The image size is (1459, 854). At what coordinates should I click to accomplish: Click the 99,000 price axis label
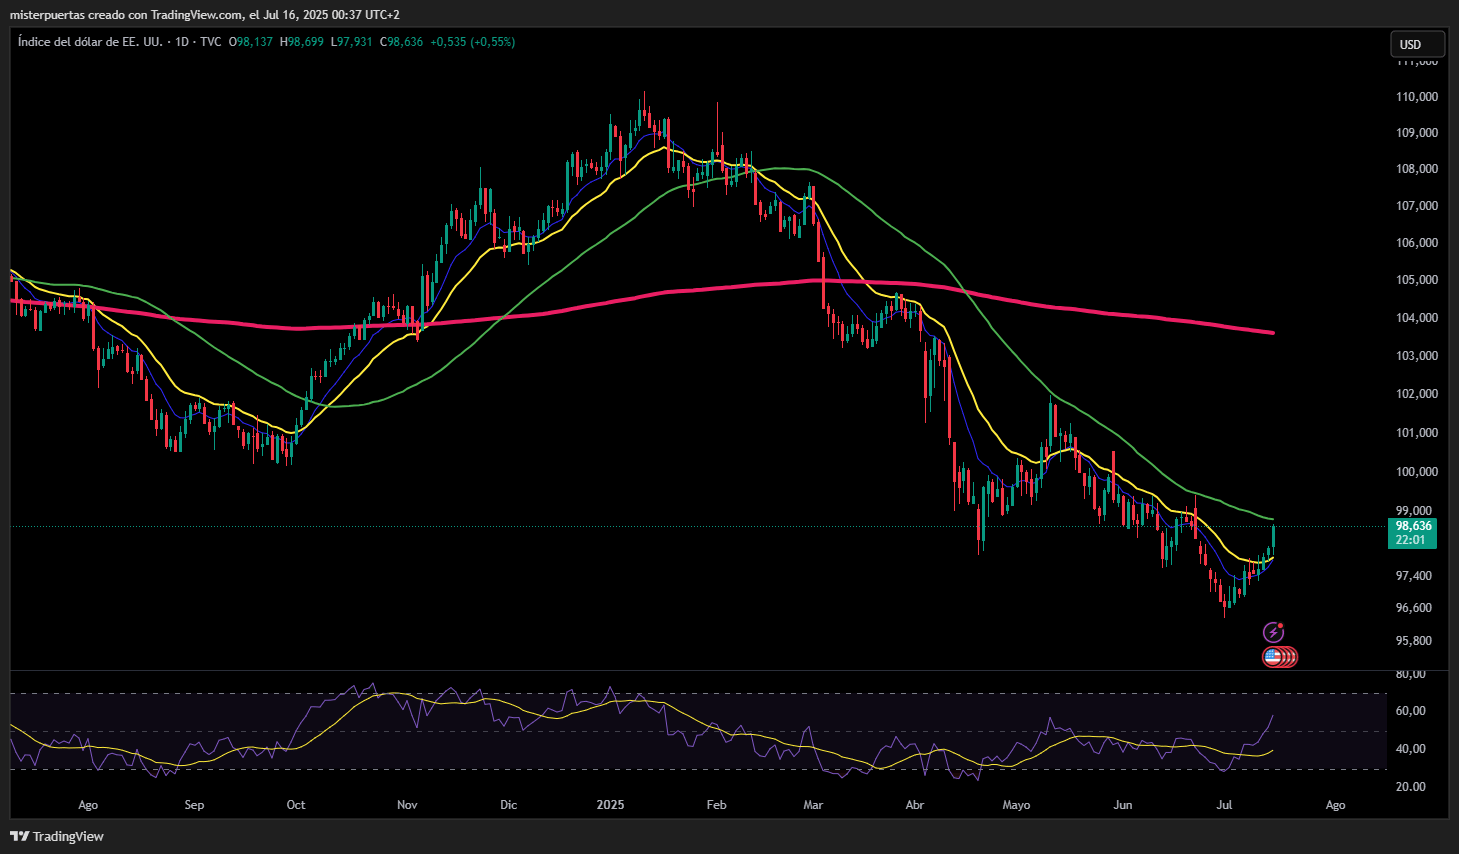(1414, 511)
